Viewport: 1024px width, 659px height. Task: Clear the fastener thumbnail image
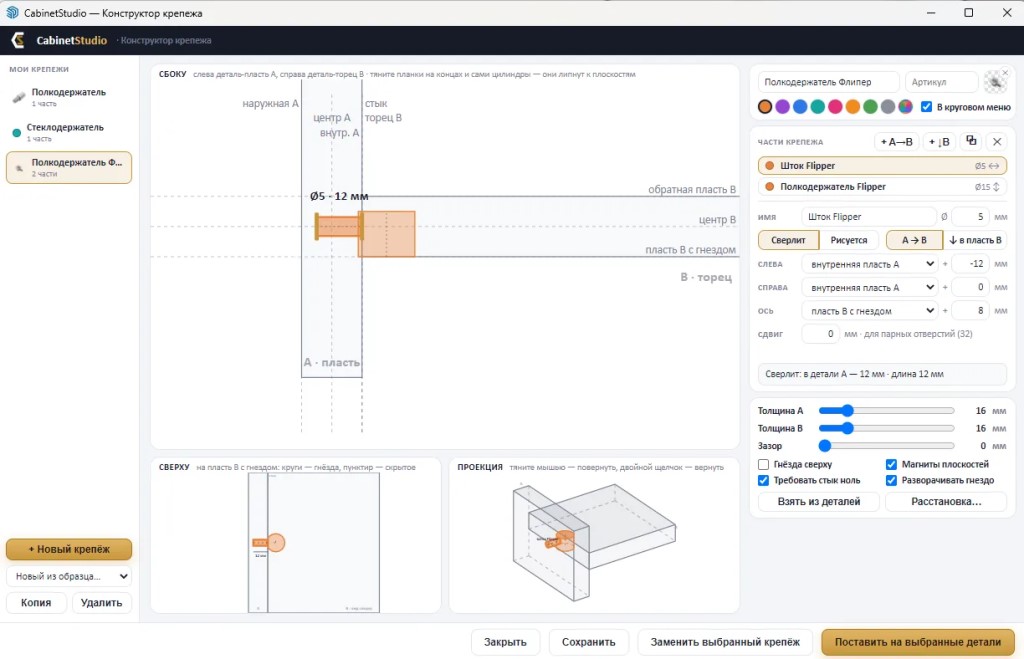[x=1005, y=72]
